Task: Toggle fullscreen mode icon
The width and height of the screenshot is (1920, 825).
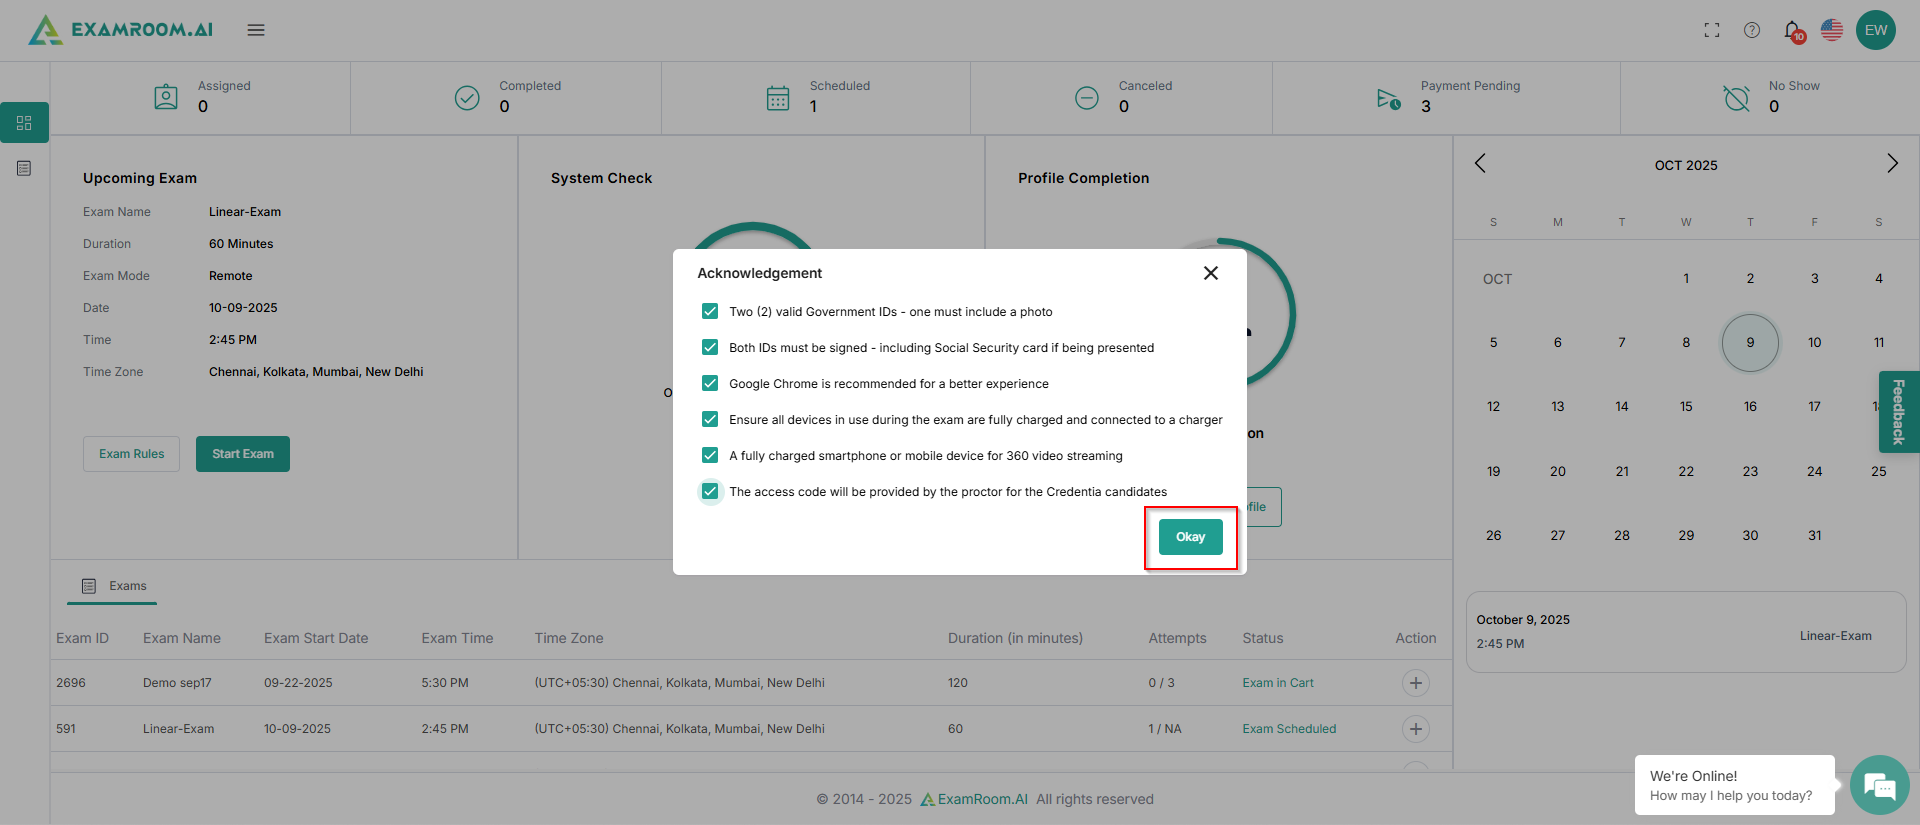Action: (1712, 30)
